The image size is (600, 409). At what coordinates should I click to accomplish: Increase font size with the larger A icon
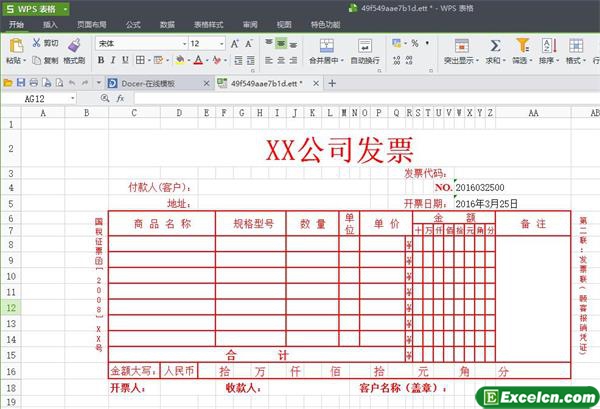(x=235, y=44)
